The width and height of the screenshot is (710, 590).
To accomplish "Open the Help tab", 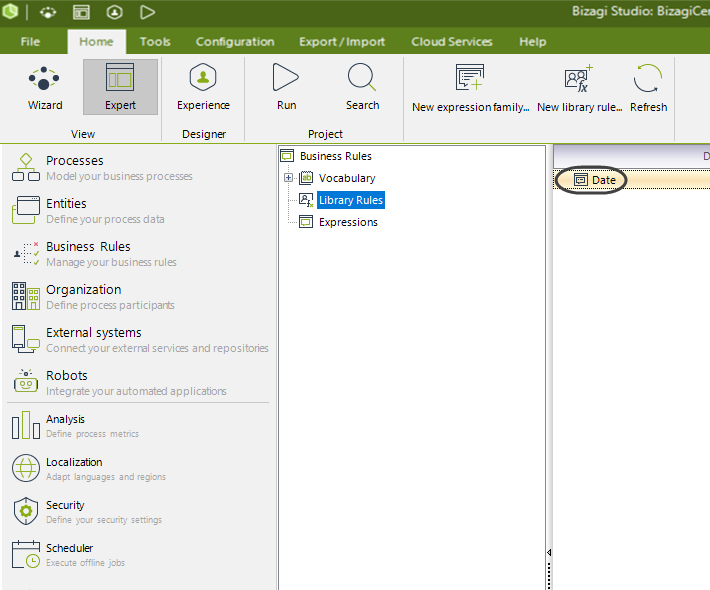I will pos(532,42).
